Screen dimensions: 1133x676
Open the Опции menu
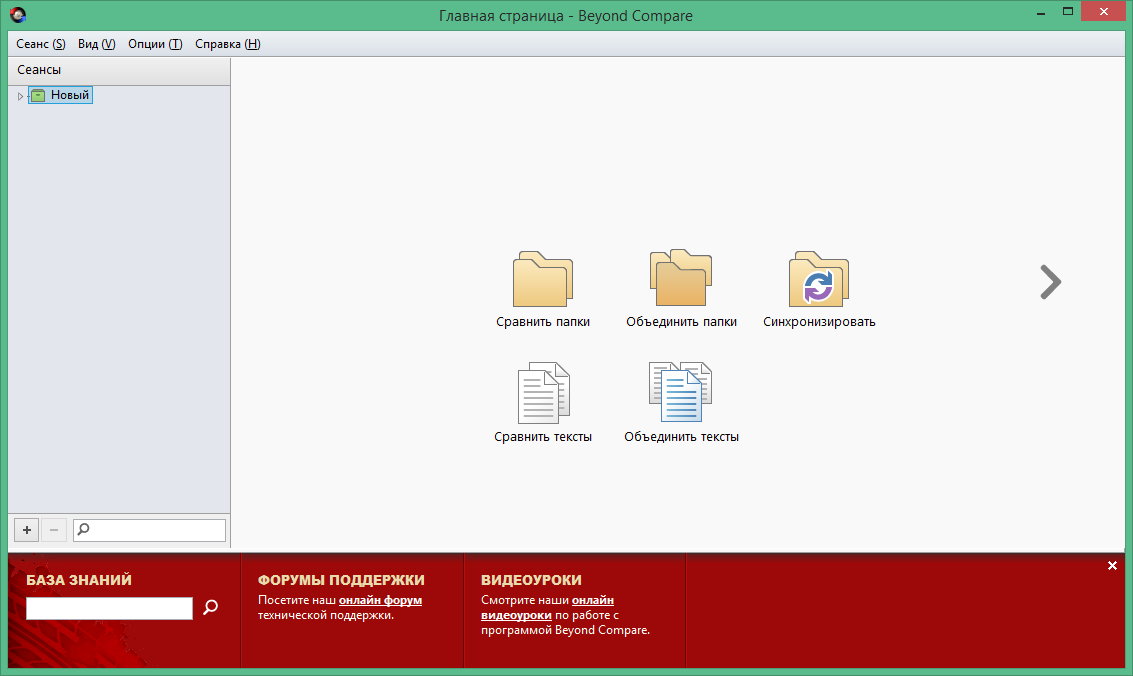pos(155,44)
